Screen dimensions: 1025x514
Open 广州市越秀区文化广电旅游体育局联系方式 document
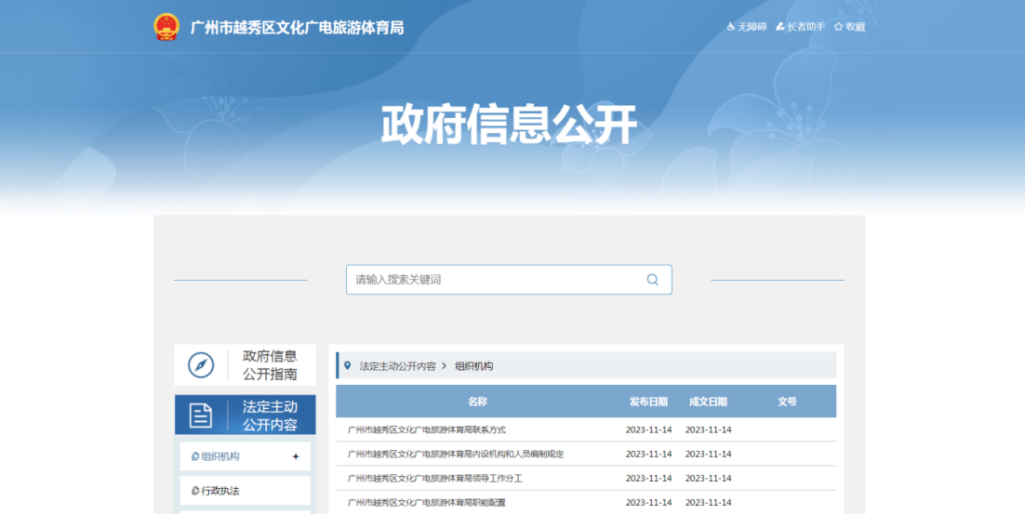click(x=426, y=430)
